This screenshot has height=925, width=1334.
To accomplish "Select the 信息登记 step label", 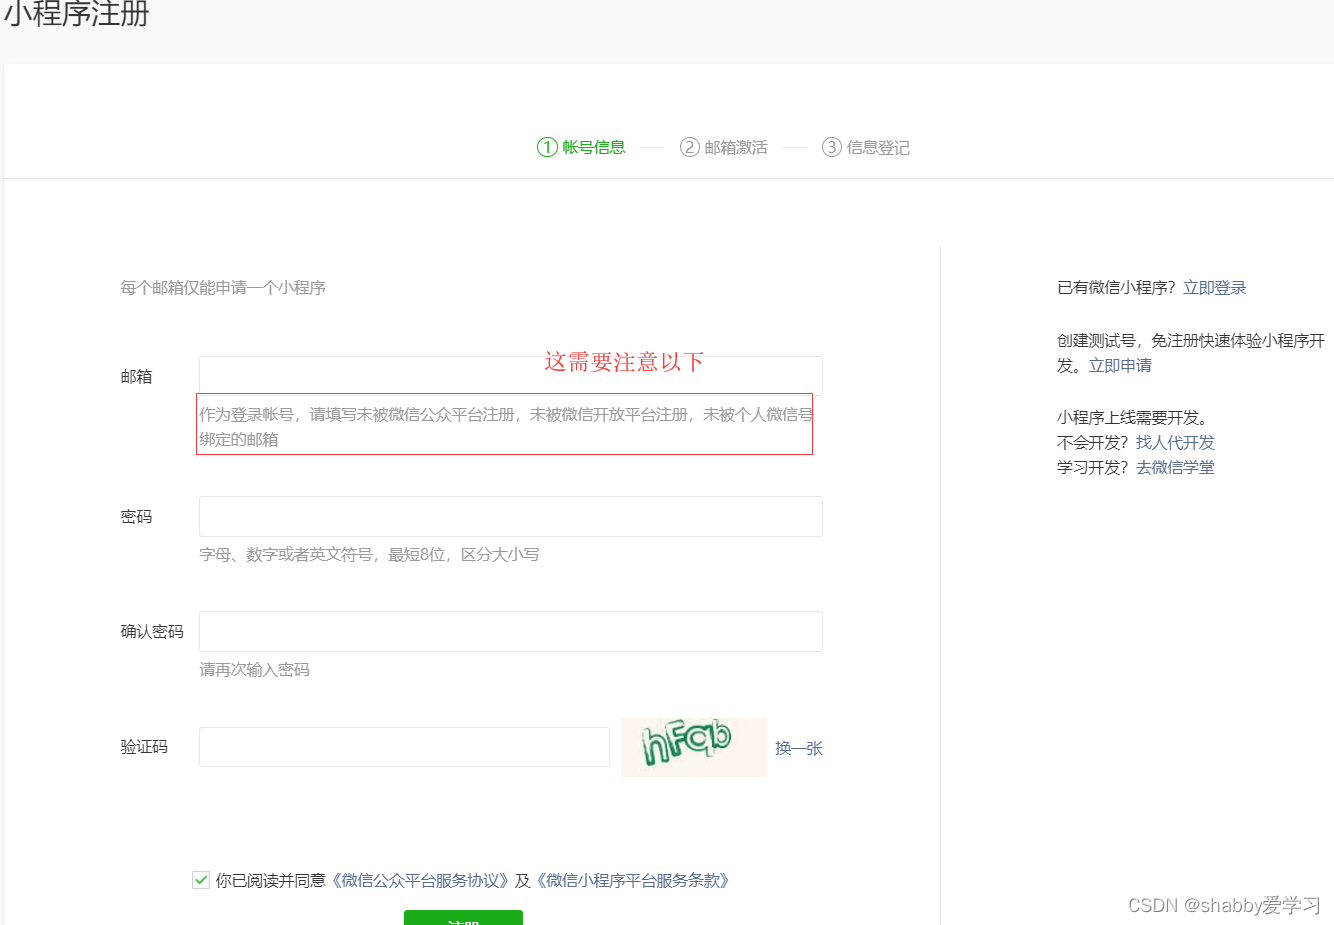I will (878, 147).
